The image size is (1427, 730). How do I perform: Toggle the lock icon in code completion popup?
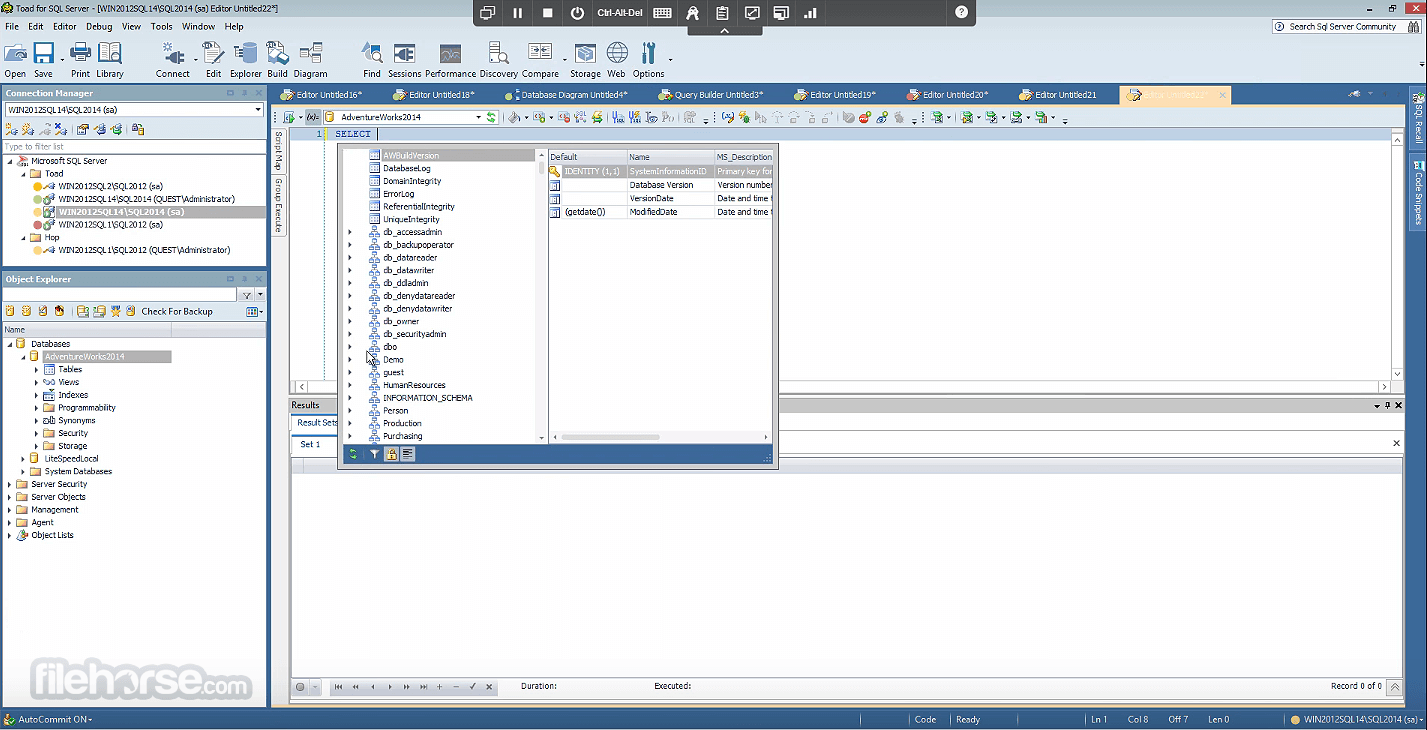tap(392, 454)
